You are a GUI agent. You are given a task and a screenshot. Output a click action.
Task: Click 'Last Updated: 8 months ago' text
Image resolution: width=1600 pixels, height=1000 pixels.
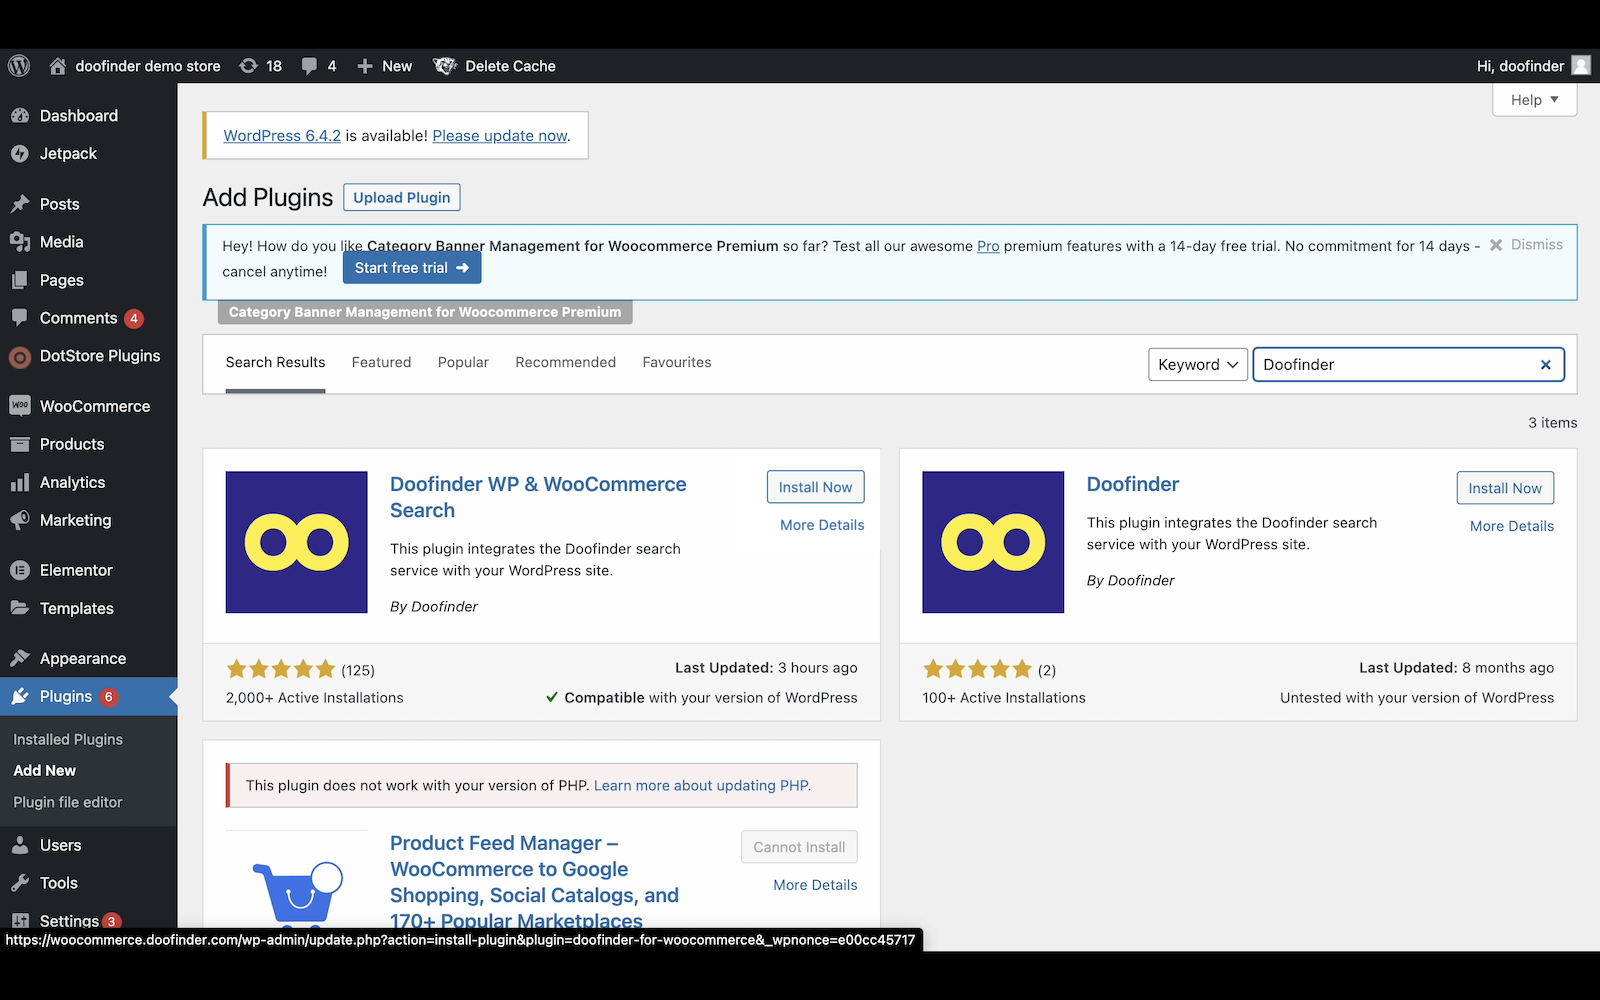click(x=1456, y=668)
